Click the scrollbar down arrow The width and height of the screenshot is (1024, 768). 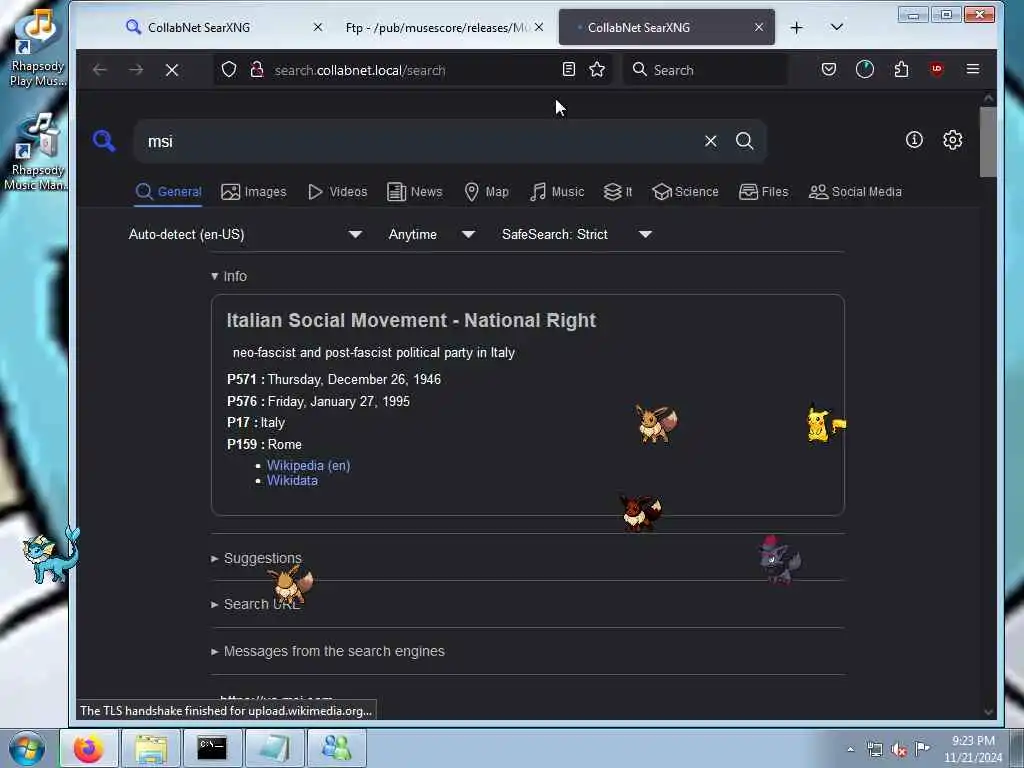988,712
